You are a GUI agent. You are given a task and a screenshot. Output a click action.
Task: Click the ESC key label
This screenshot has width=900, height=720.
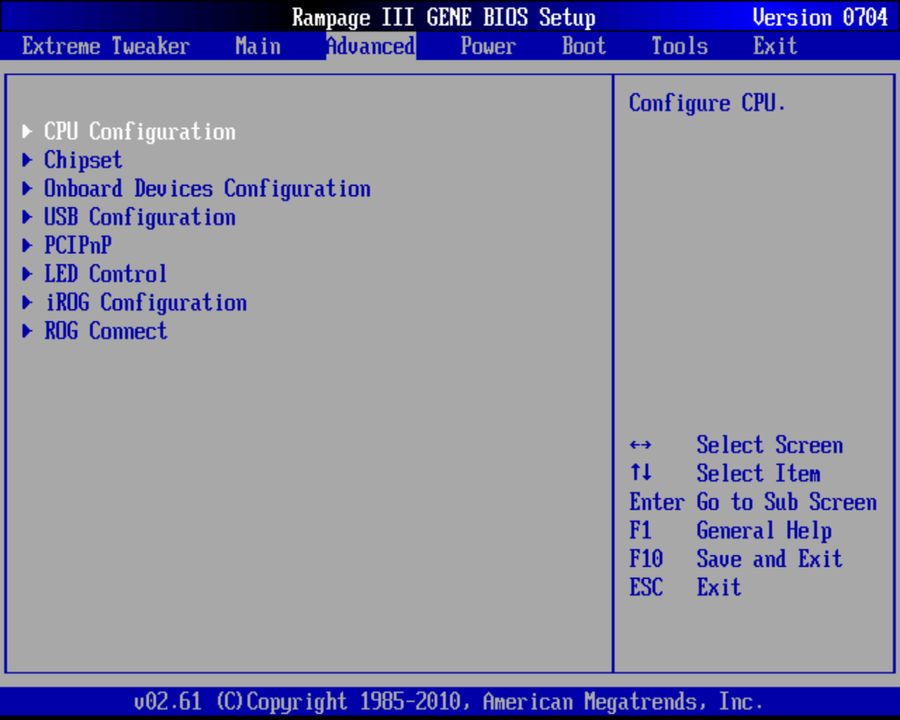tap(646, 587)
